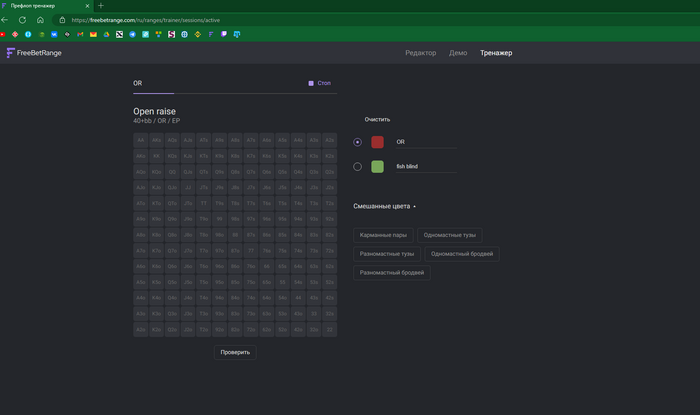Select the fish blind radio button
Image resolution: width=700 pixels, height=415 pixels.
[x=357, y=166]
